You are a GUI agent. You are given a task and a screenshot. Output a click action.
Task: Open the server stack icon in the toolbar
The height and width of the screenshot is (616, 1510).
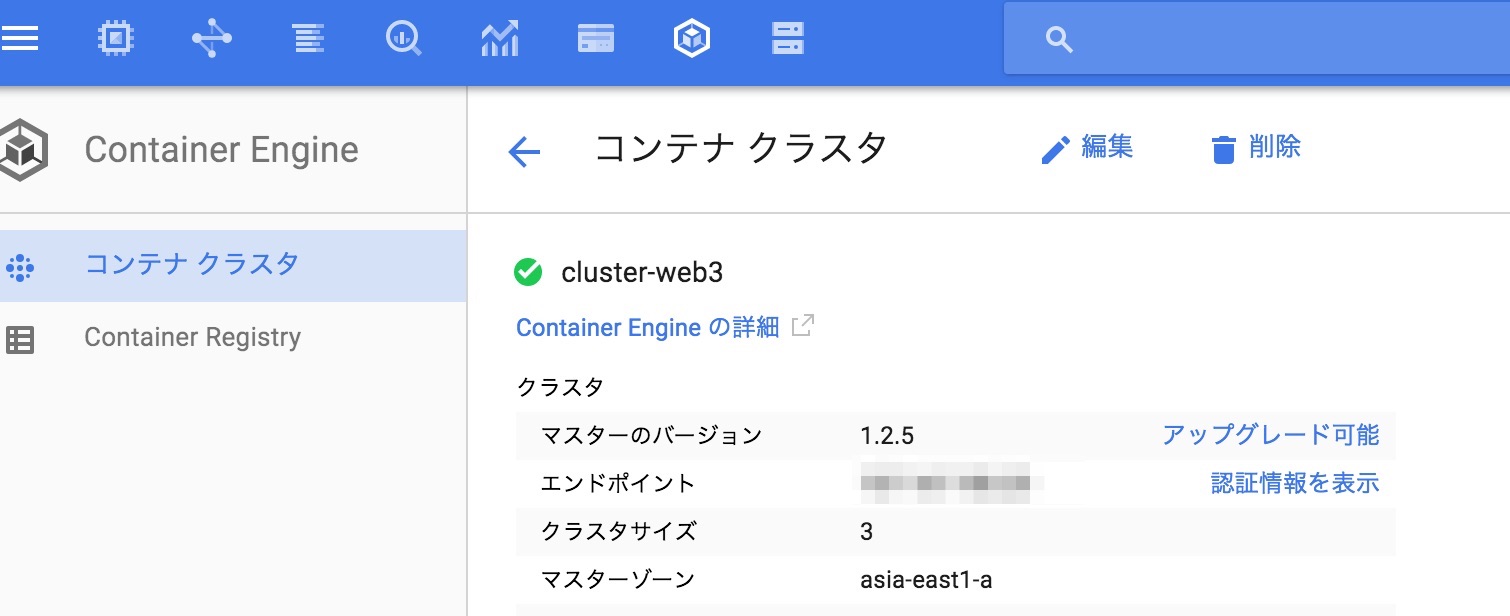pyautogui.click(x=787, y=37)
